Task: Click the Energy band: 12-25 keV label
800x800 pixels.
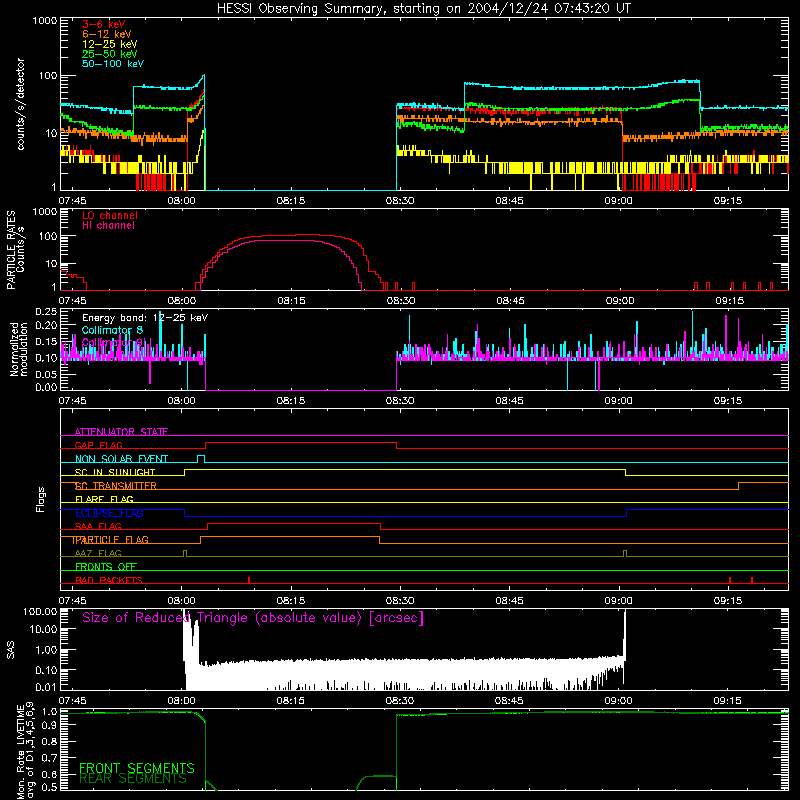Action: pyautogui.click(x=145, y=318)
